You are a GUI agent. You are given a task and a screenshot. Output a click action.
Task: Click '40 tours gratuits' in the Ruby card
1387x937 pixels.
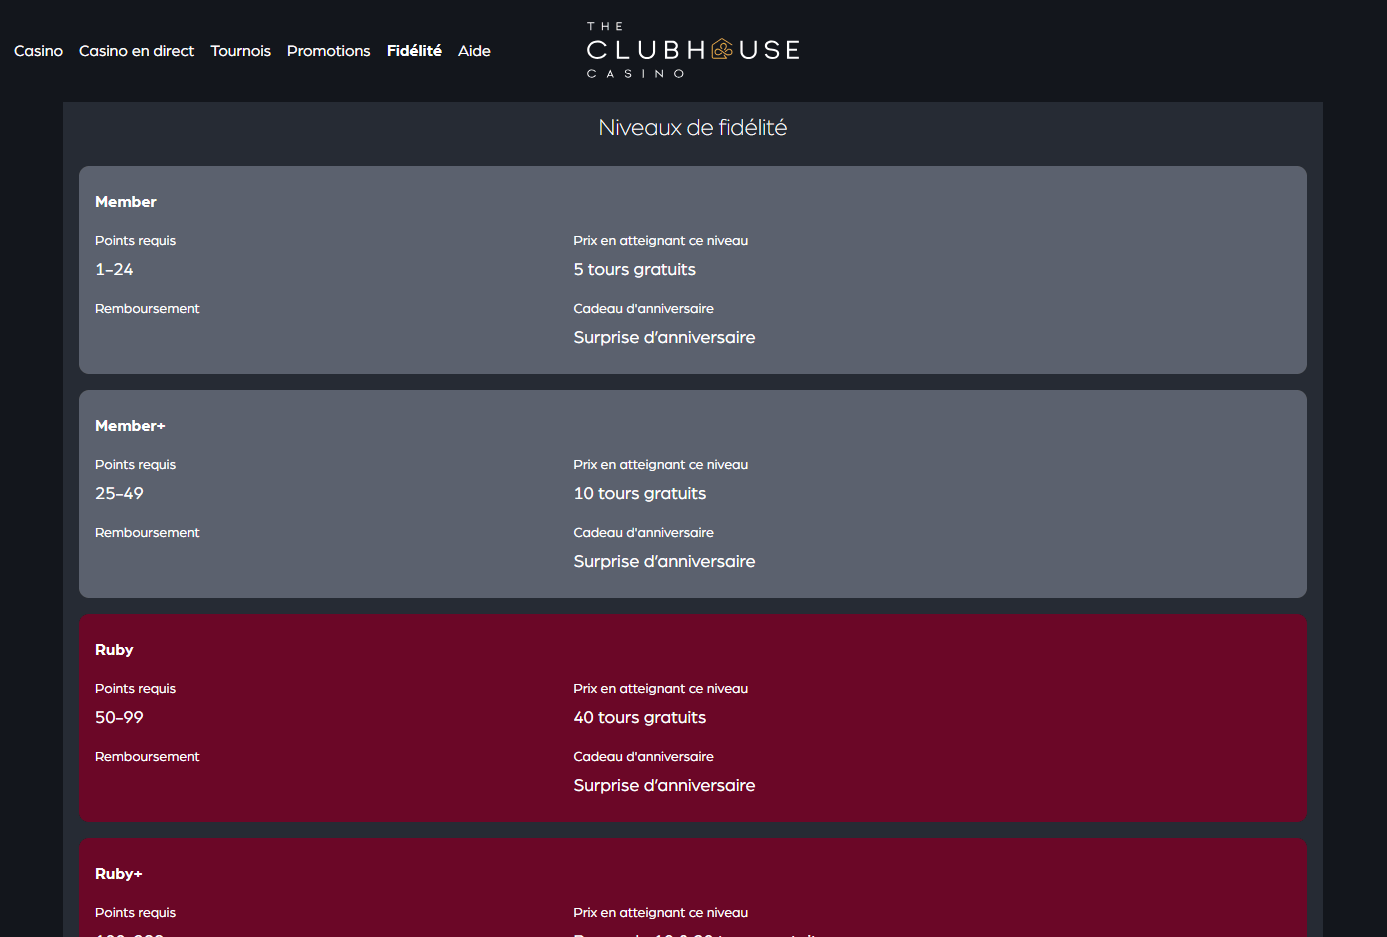point(639,717)
